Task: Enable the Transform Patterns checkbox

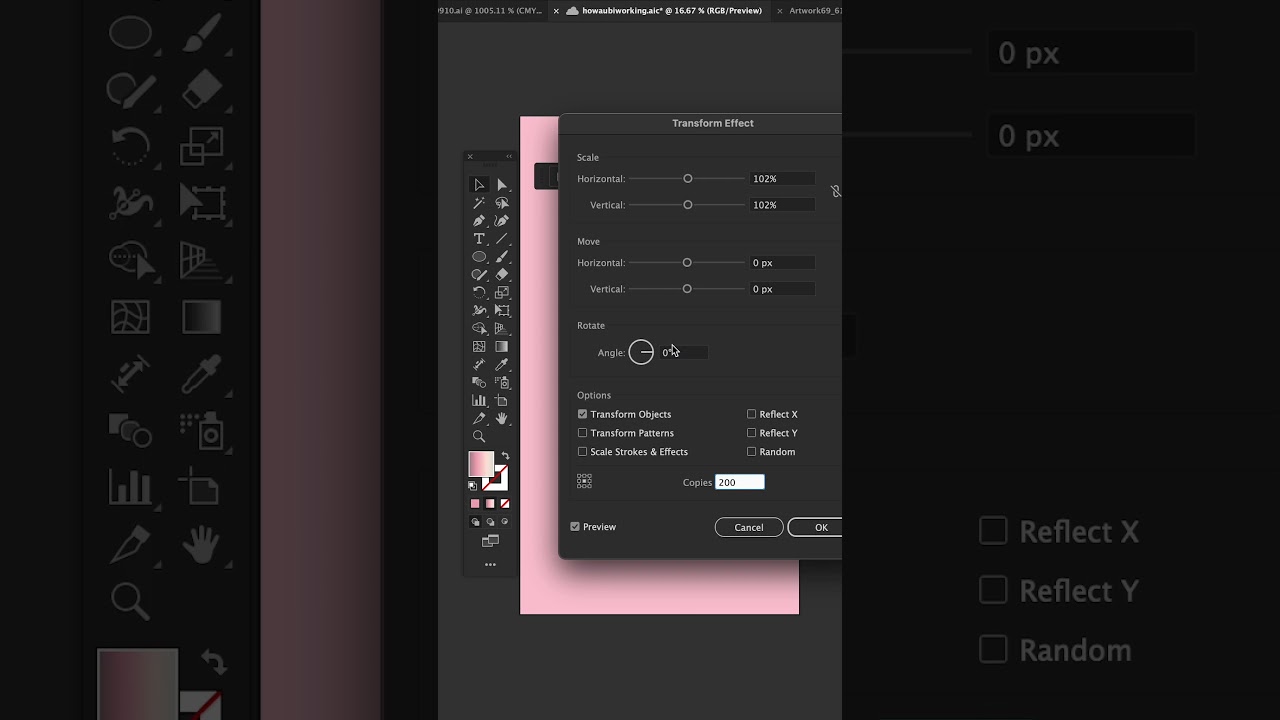Action: click(x=582, y=433)
